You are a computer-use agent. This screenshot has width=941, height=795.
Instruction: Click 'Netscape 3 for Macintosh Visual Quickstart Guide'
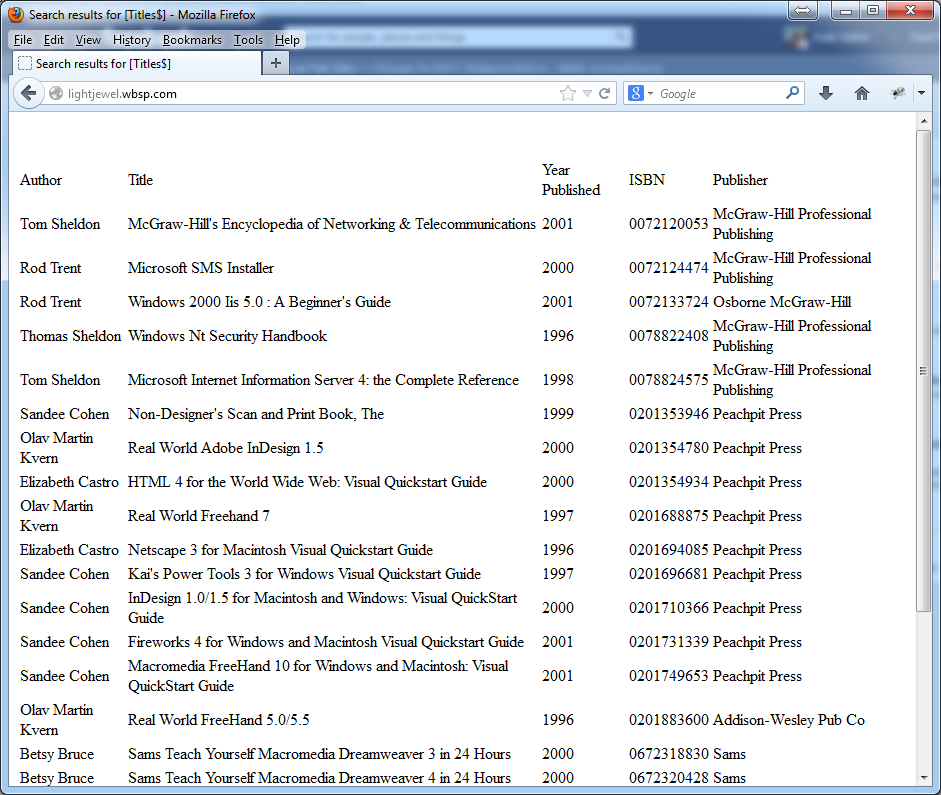click(x=280, y=550)
